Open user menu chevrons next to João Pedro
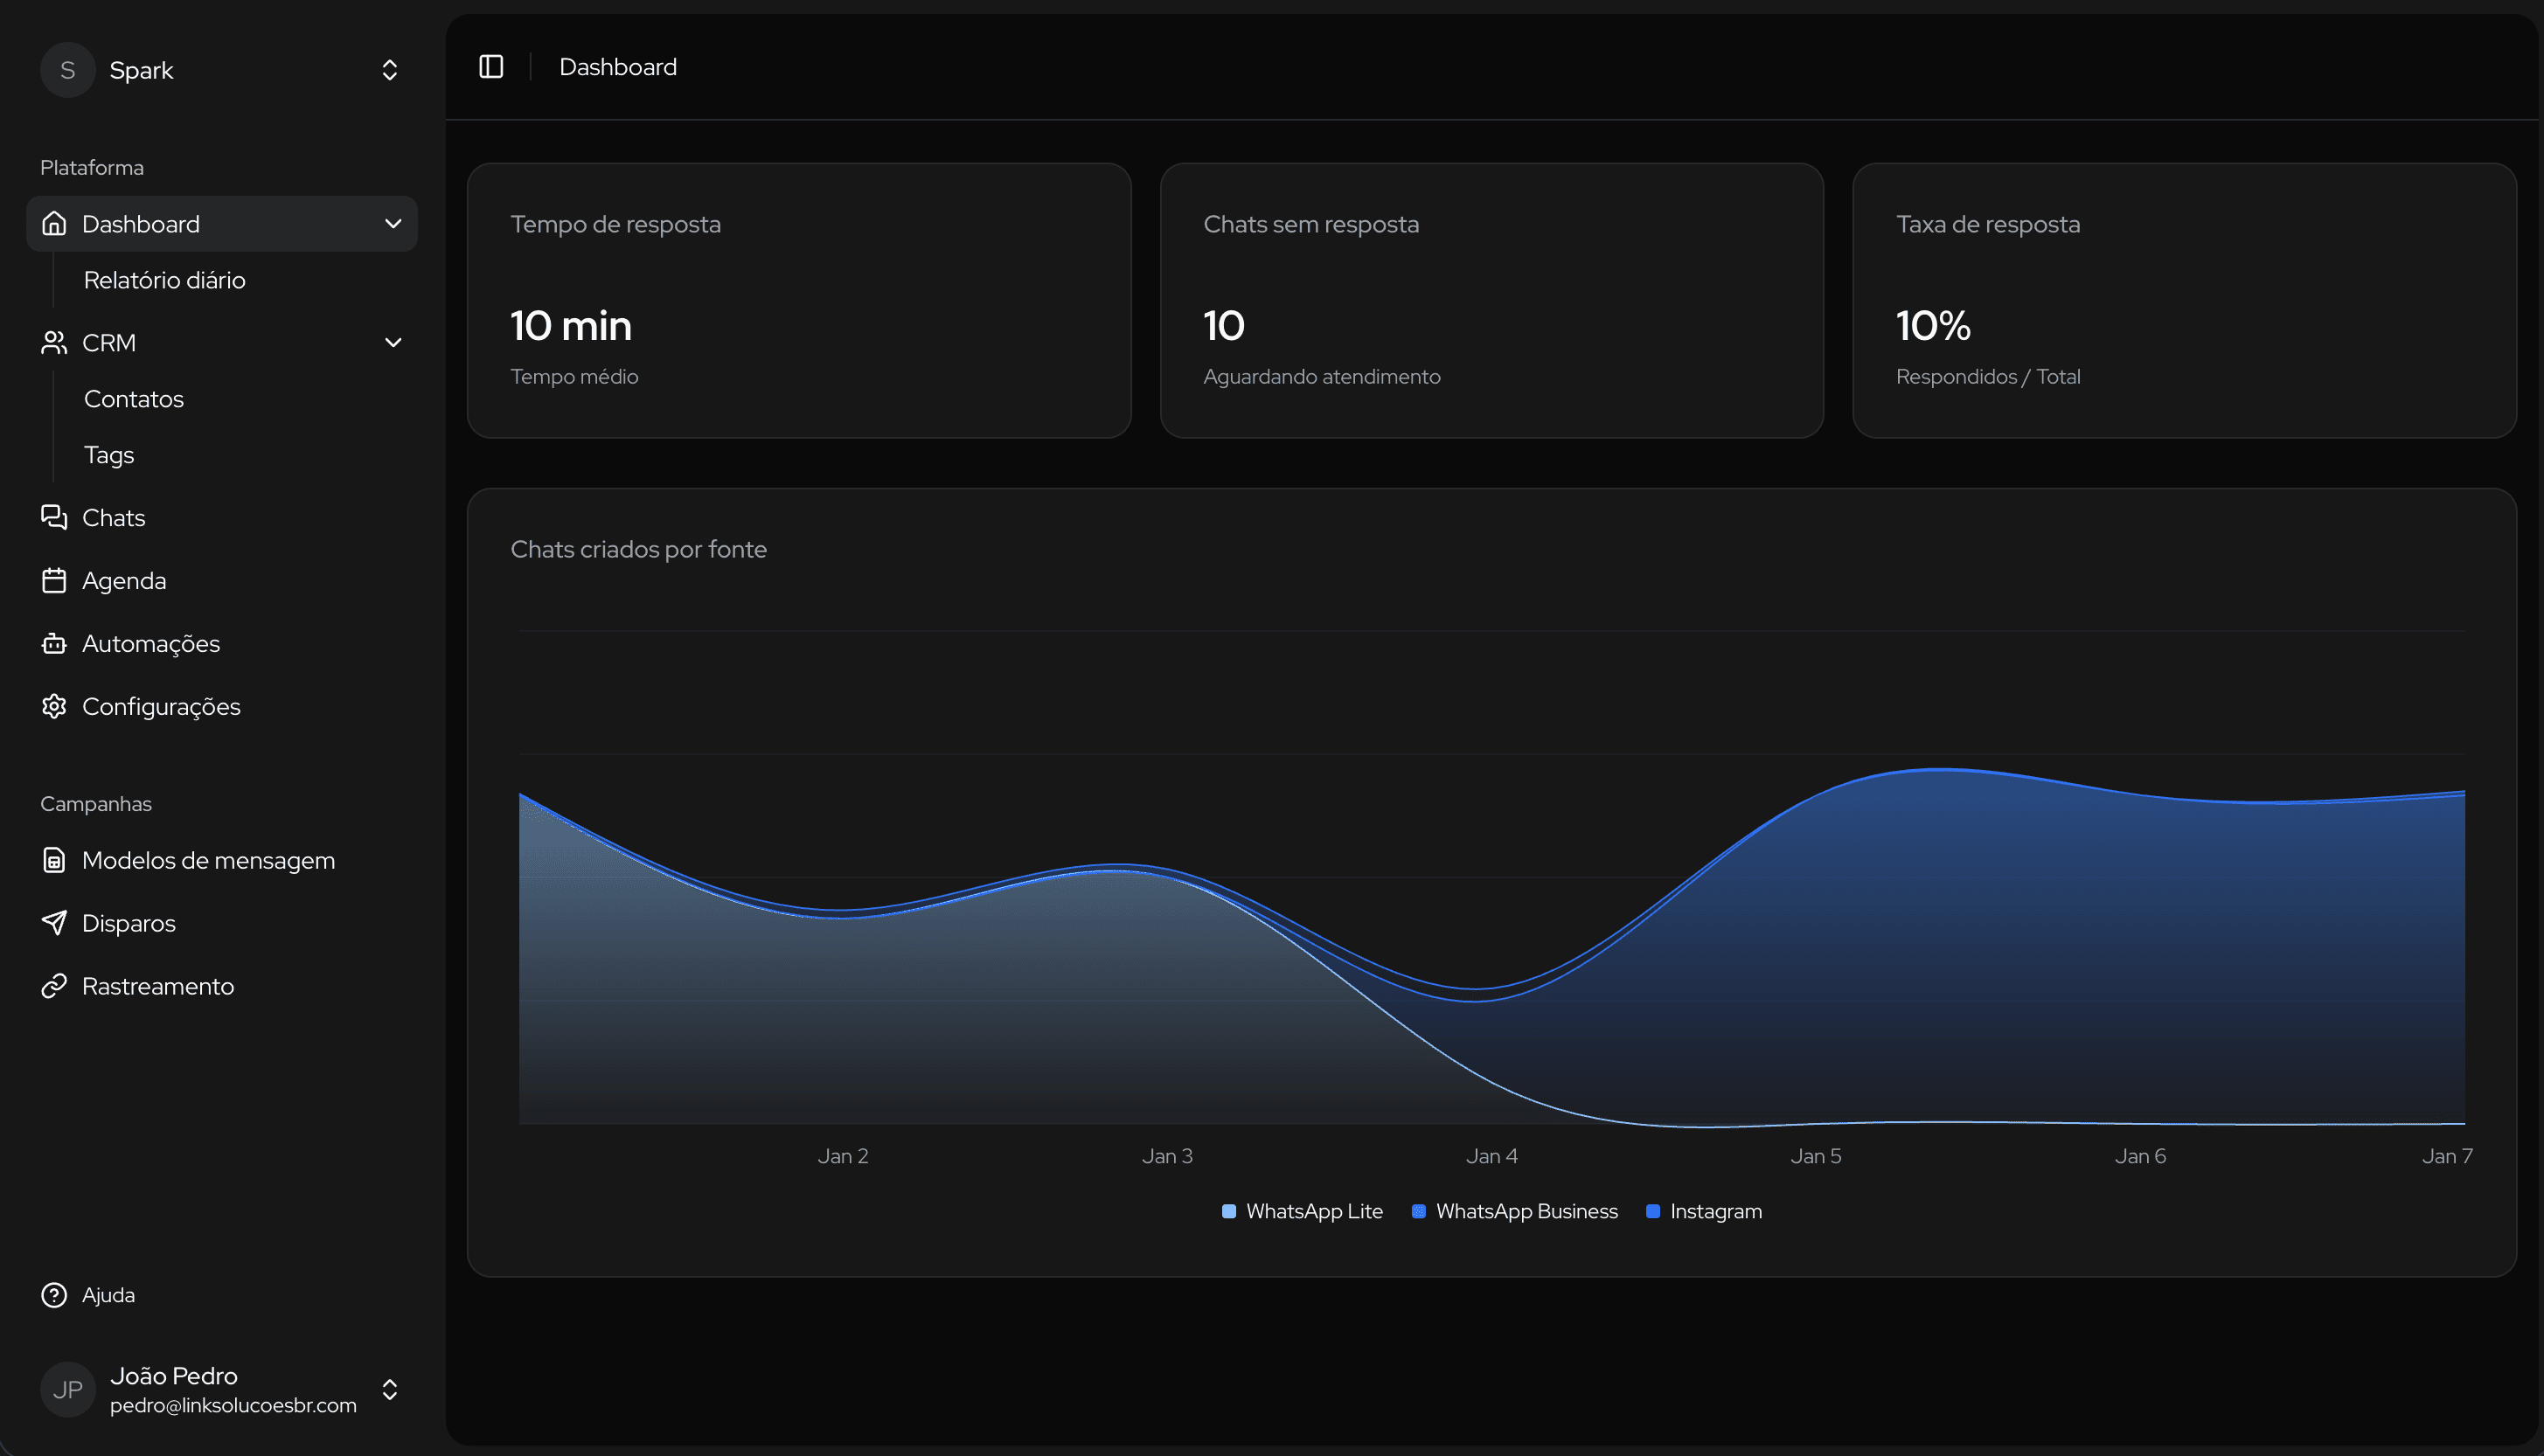This screenshot has height=1456, width=2544. tap(390, 1390)
